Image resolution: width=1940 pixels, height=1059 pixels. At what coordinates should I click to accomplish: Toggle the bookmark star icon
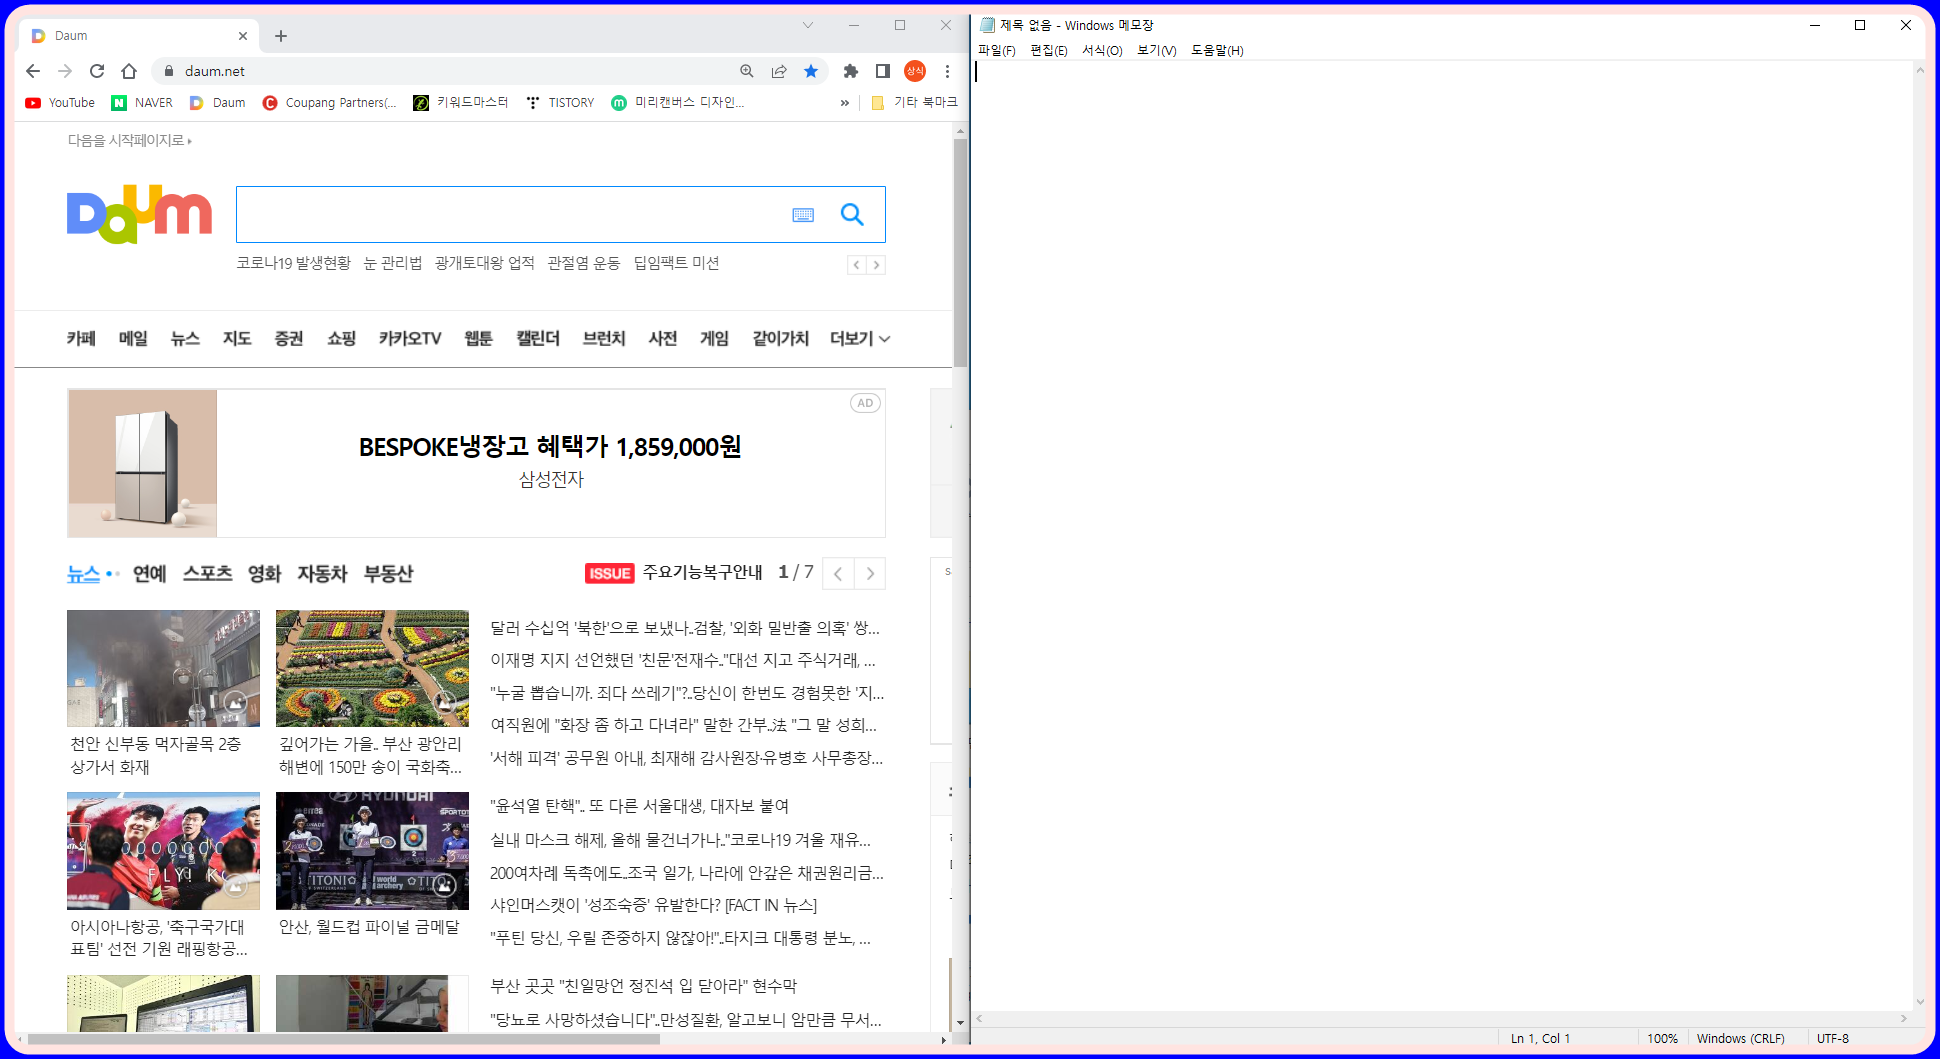[x=811, y=71]
